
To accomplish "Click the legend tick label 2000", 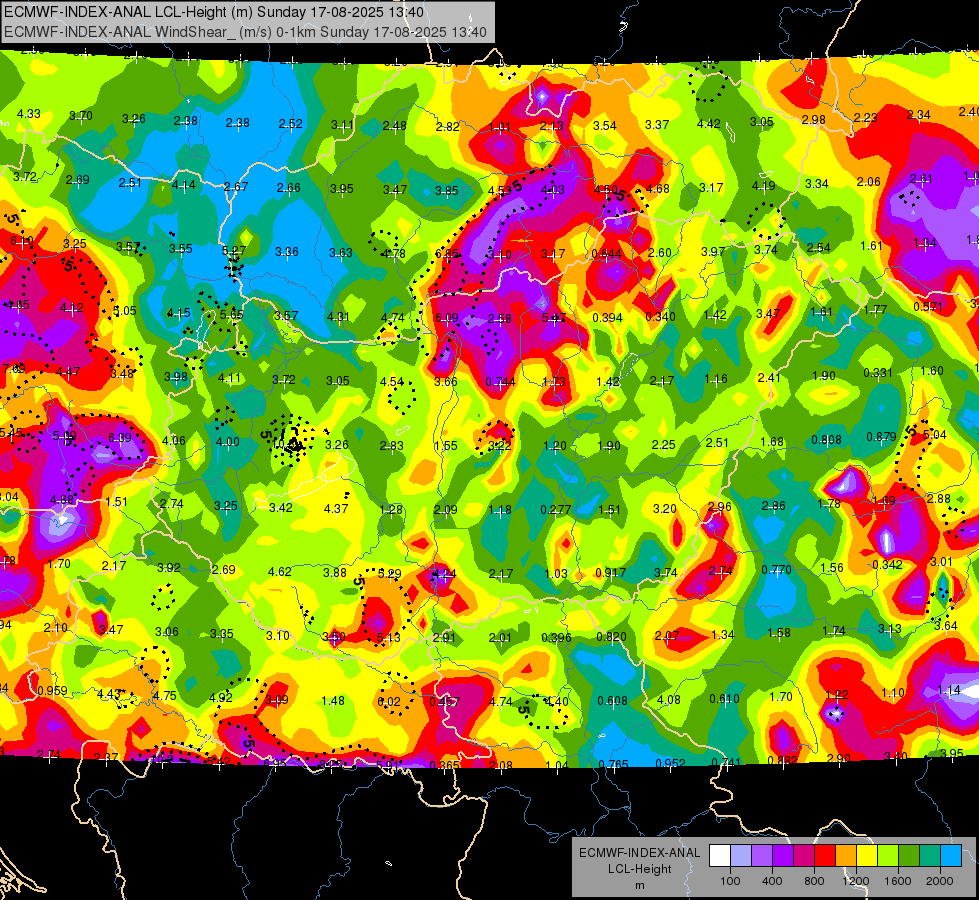I will (939, 881).
